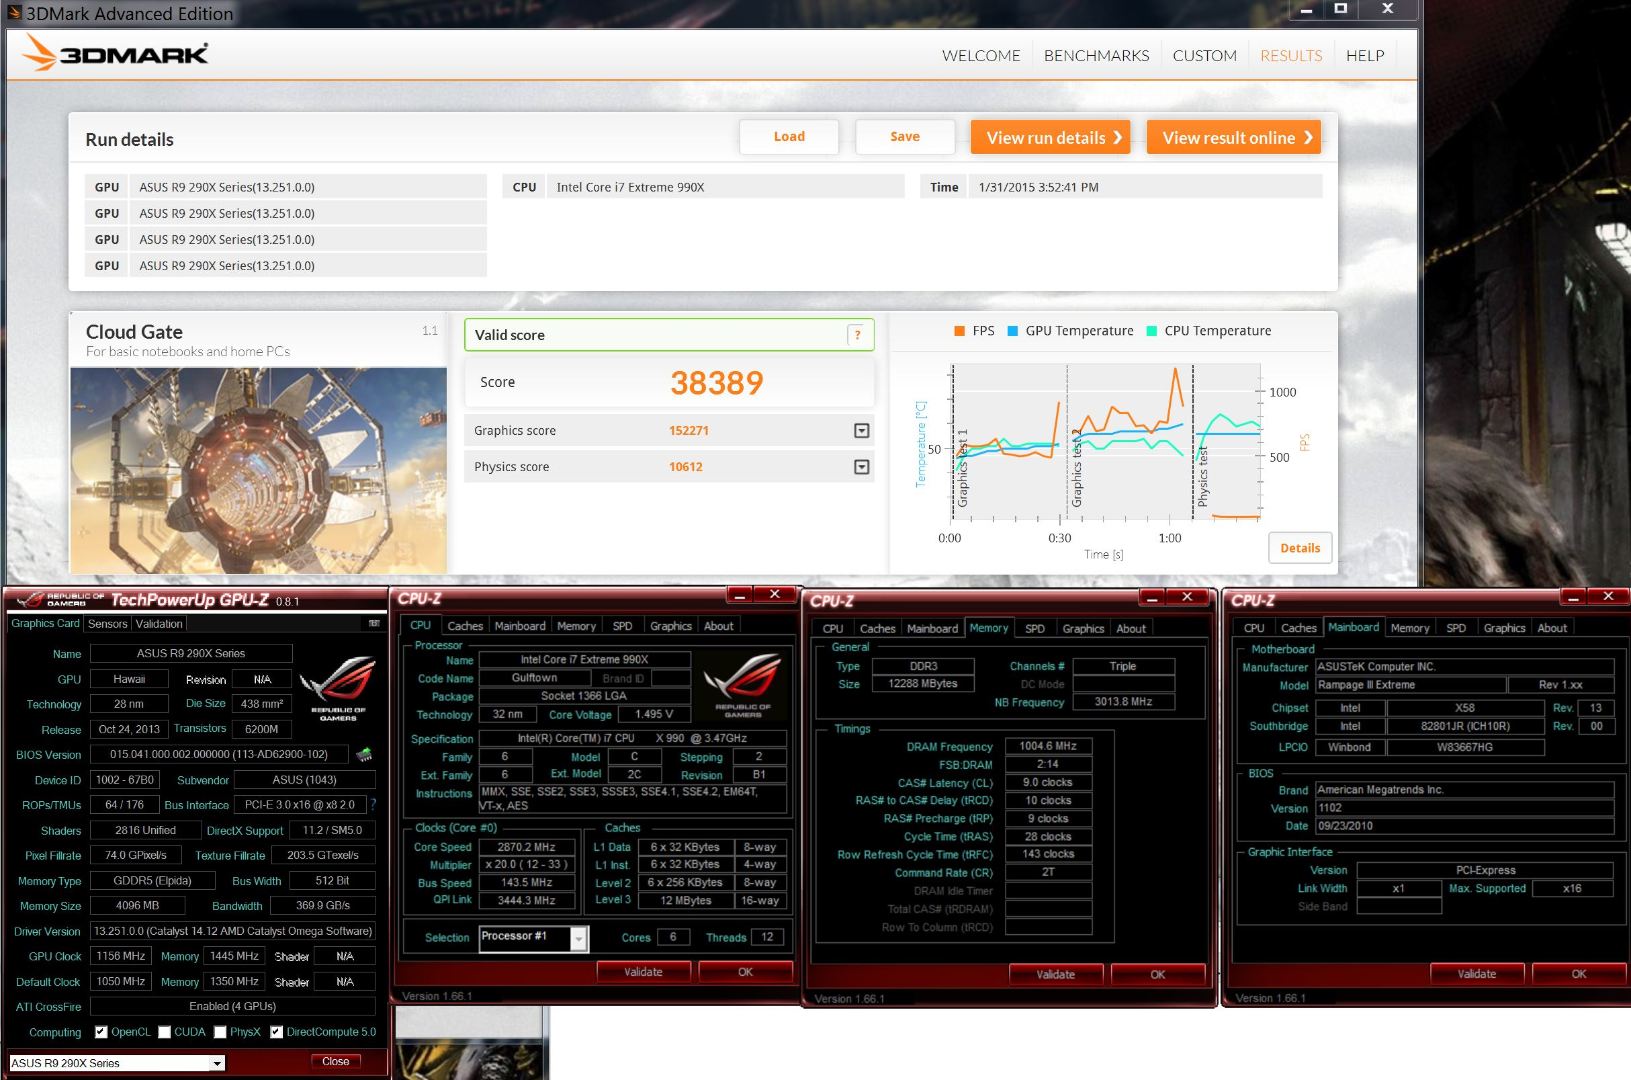Click Validate in the CPU-Z CPU window
Screen dimensions: 1631x1080
point(643,972)
